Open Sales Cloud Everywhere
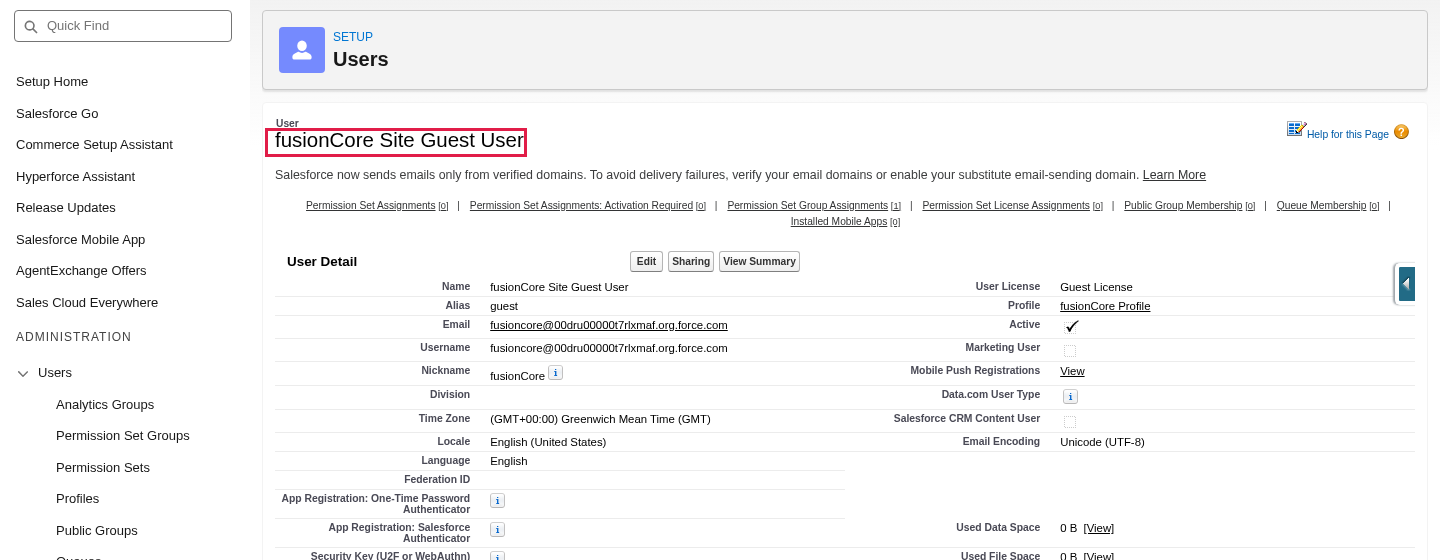Image resolution: width=1440 pixels, height=560 pixels. [87, 303]
